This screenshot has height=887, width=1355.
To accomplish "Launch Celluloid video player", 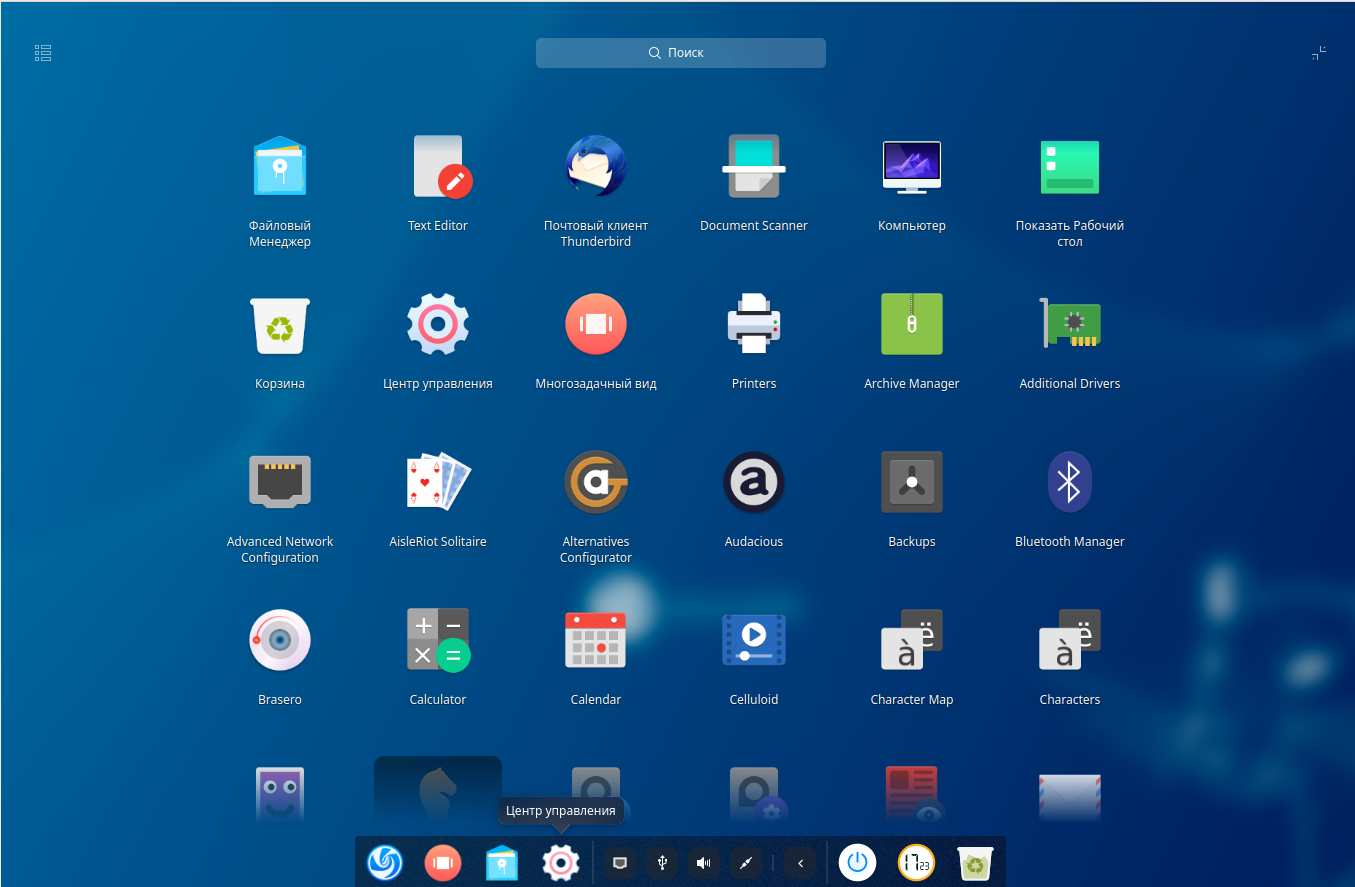I will (754, 640).
